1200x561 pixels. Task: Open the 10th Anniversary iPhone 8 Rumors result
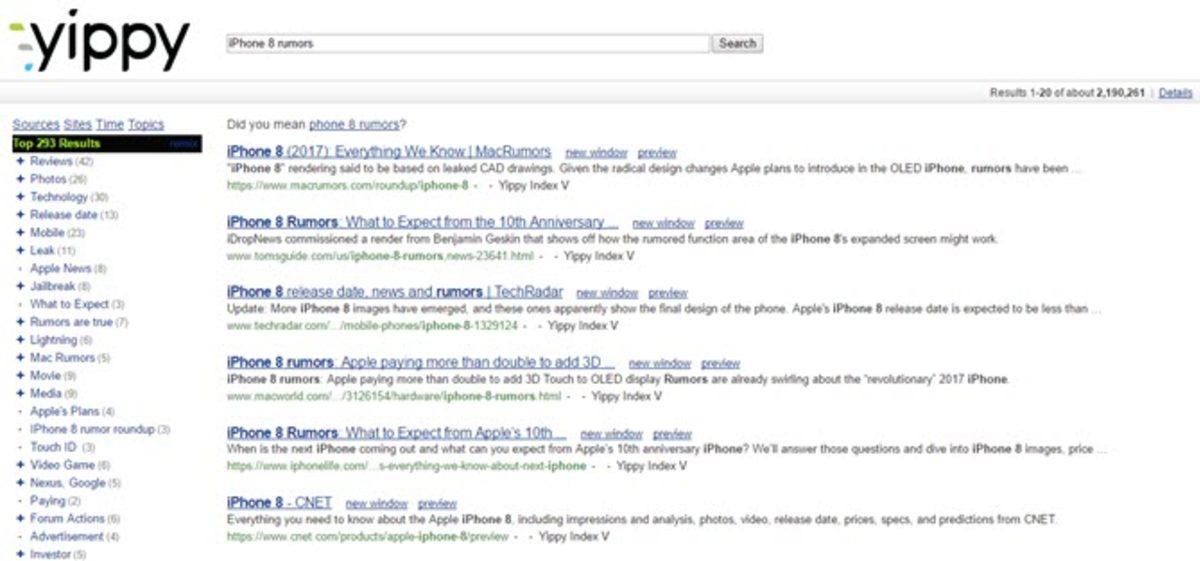tap(422, 222)
